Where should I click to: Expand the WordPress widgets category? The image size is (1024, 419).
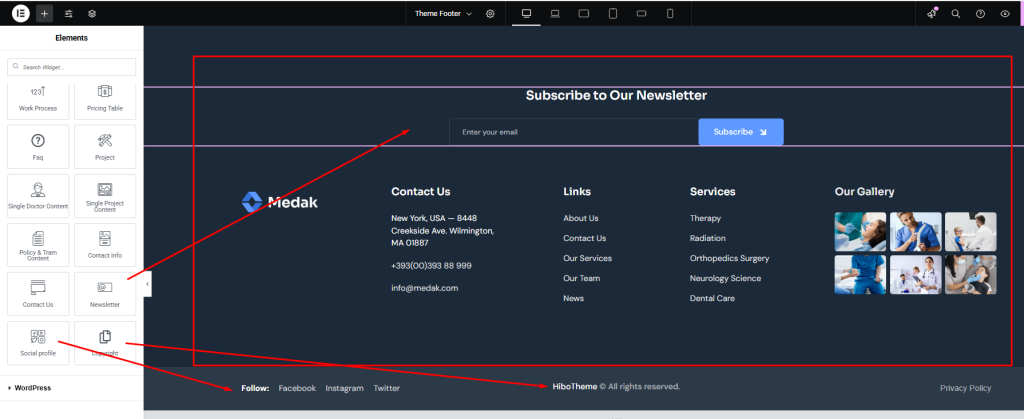(x=34, y=388)
